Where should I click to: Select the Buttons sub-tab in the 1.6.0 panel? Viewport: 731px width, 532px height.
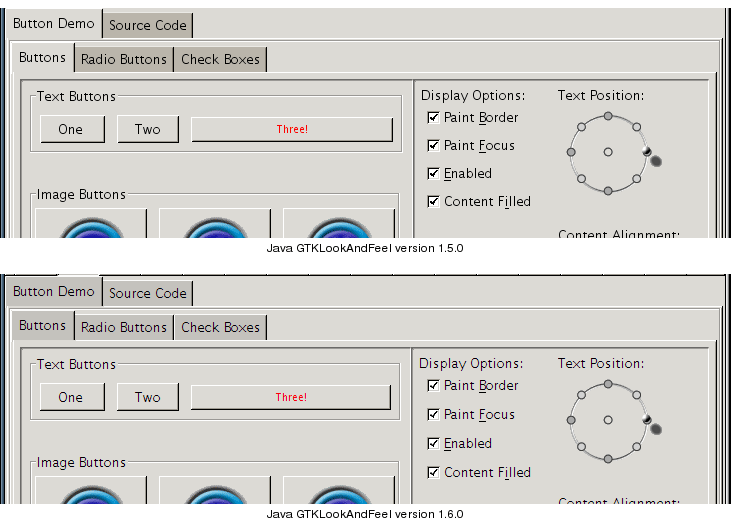42,325
